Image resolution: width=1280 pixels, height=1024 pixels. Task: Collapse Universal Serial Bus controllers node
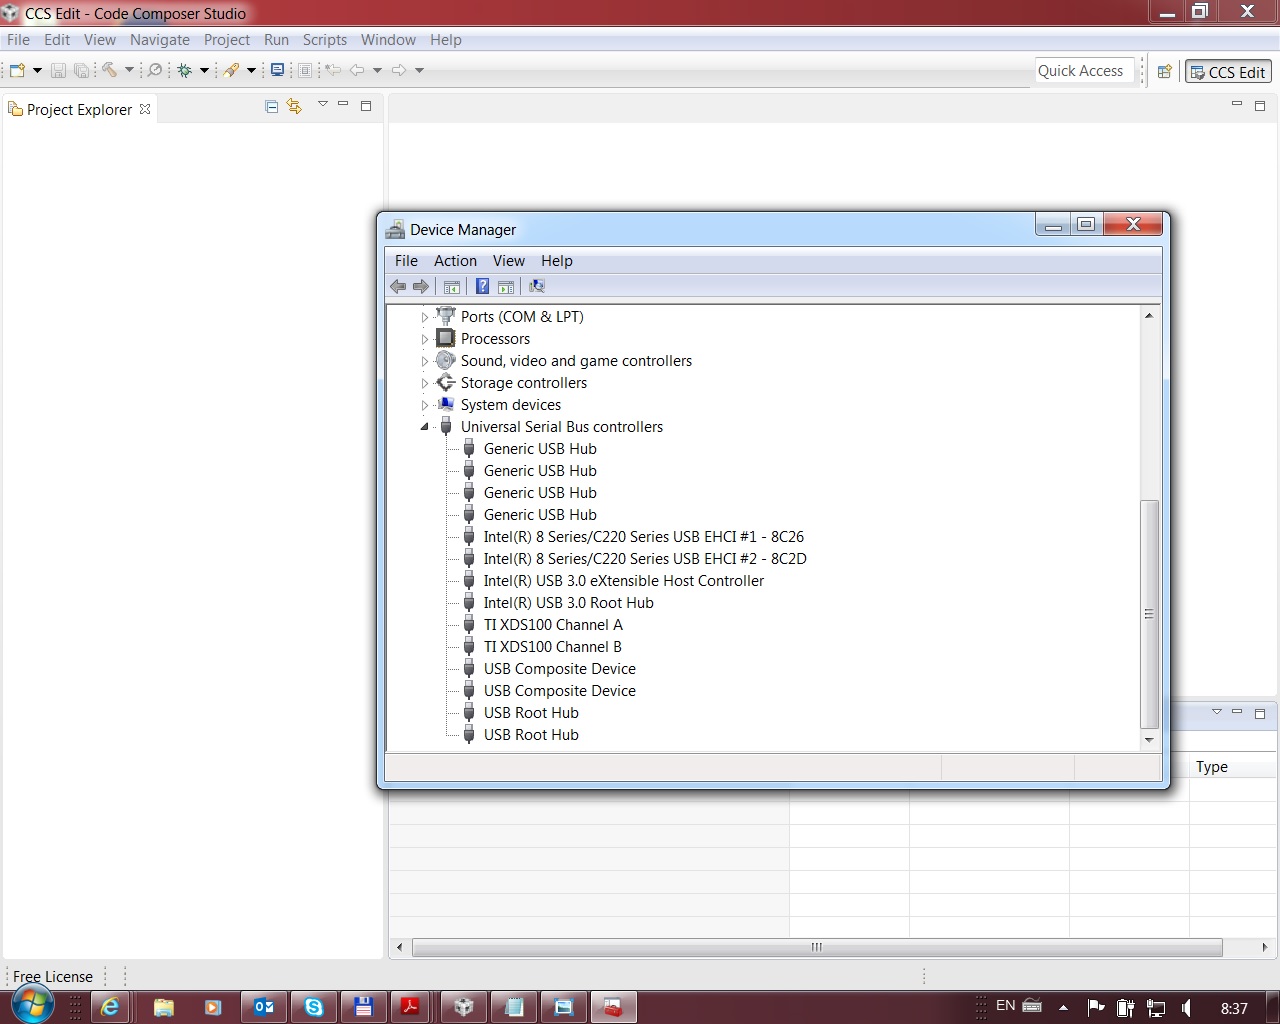(x=425, y=427)
